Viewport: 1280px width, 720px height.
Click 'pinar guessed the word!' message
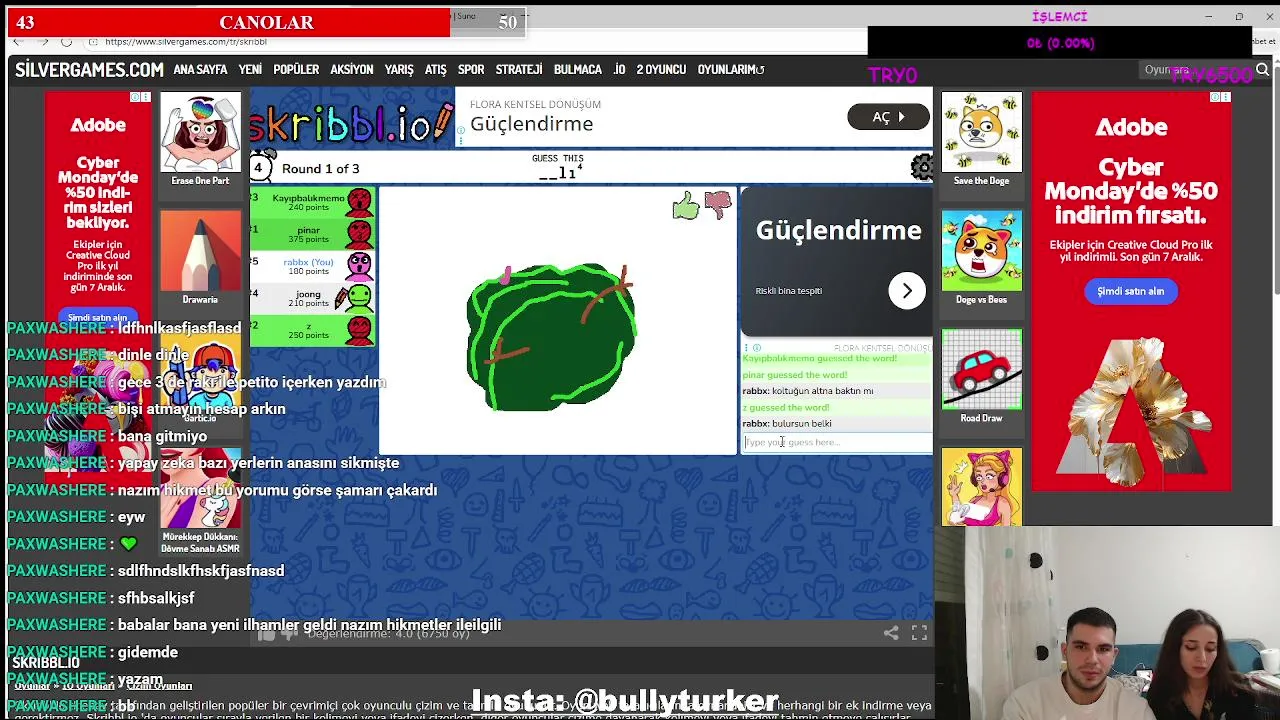pos(794,375)
